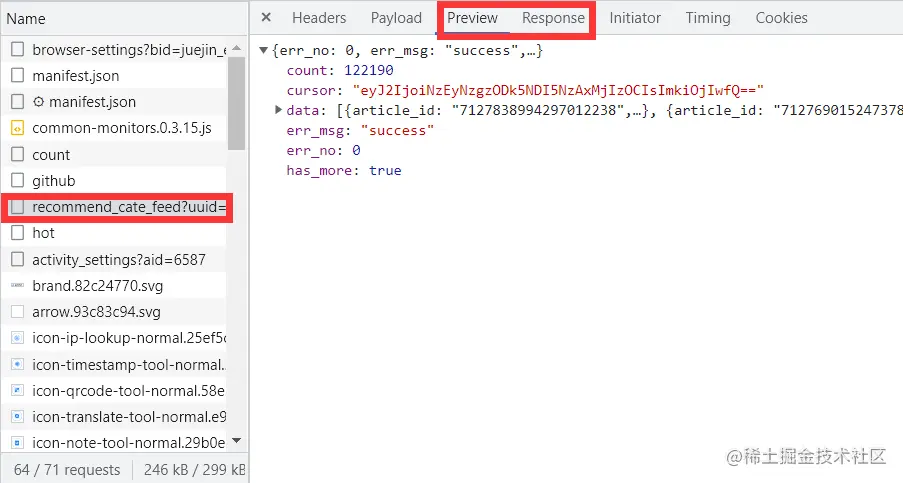Select the first manifest.json request
903x483 pixels.
[115, 75]
